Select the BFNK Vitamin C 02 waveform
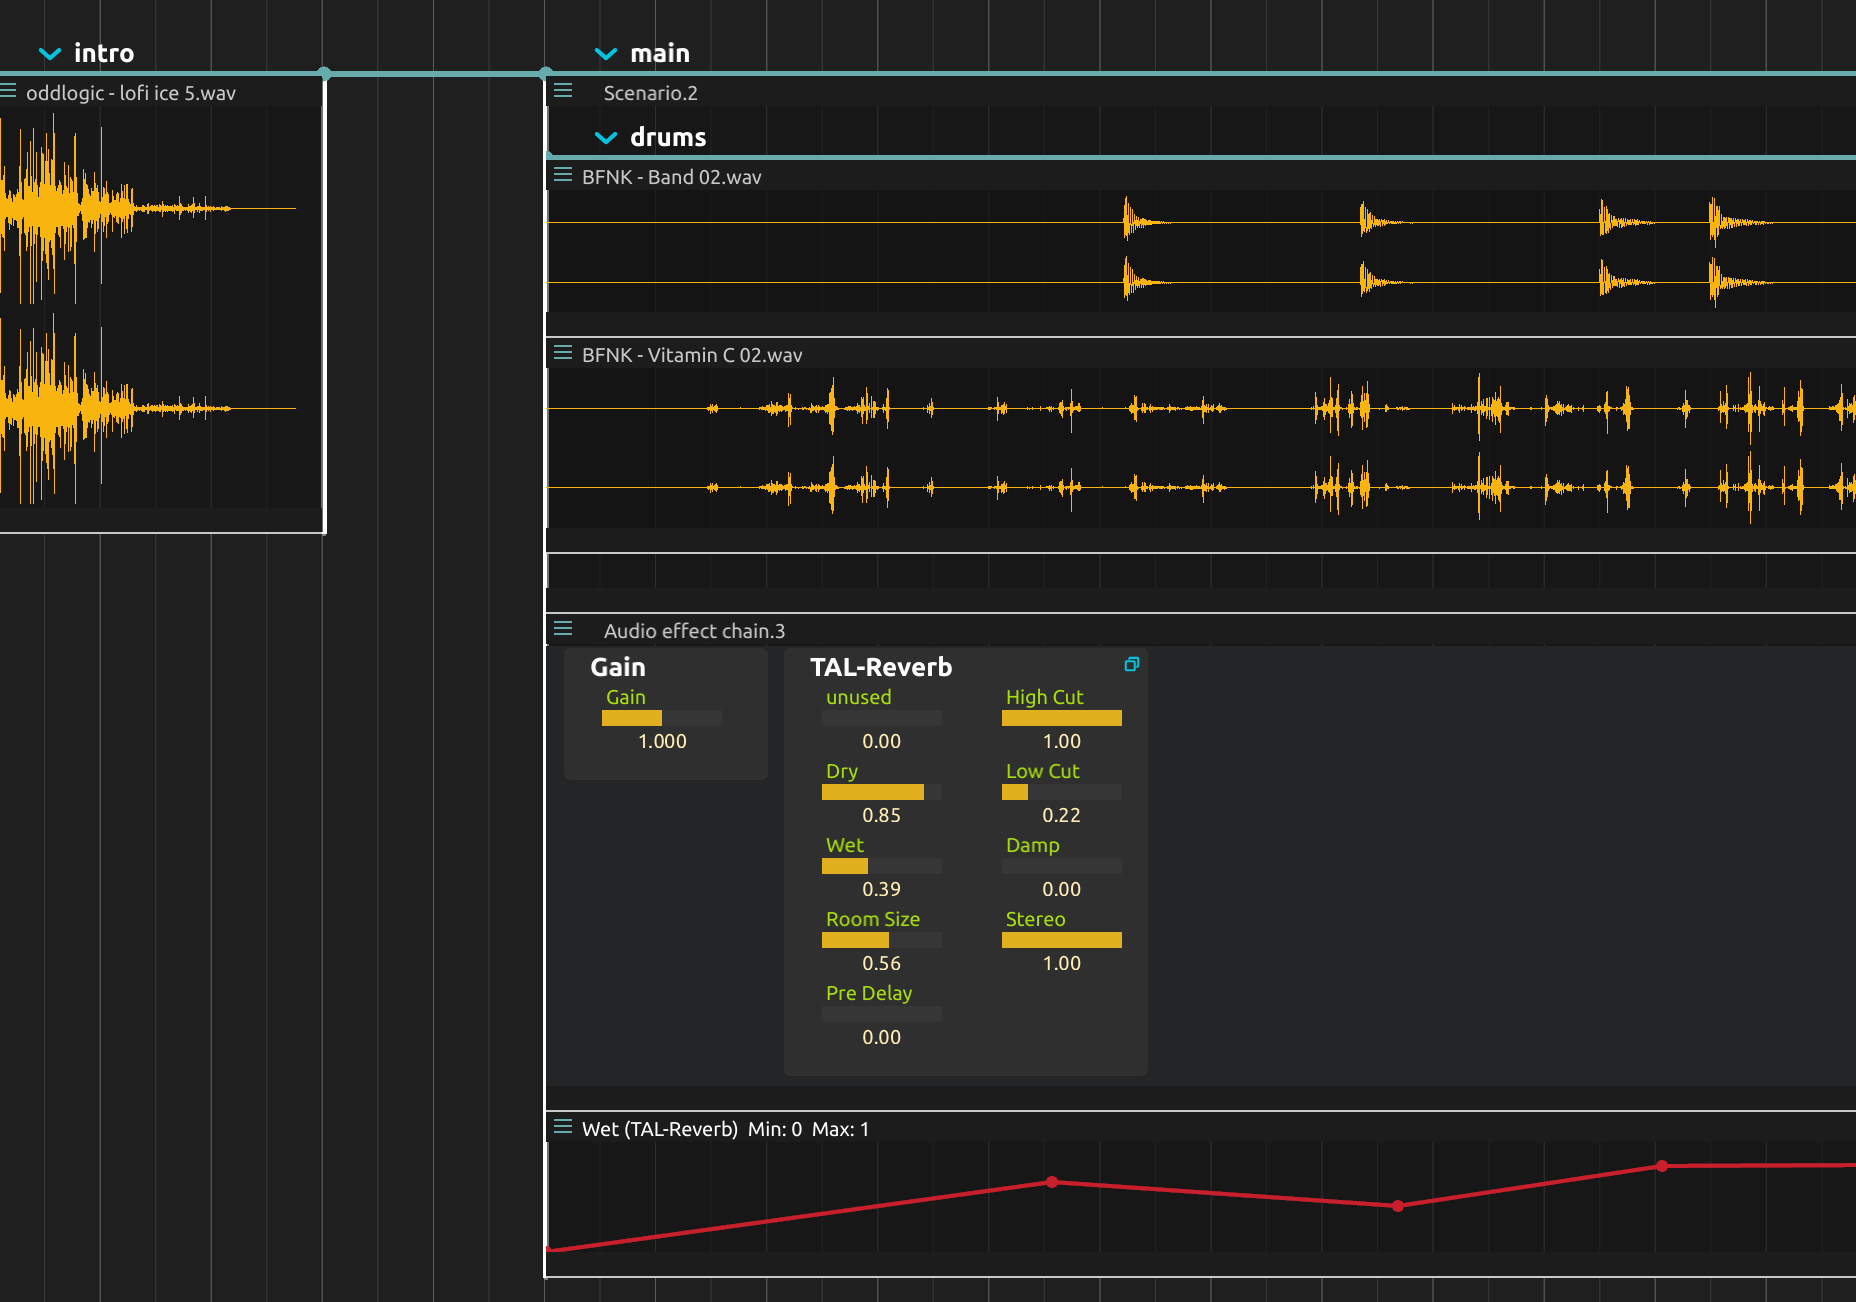Screen dimensions: 1856x1302 [x=1201, y=448]
